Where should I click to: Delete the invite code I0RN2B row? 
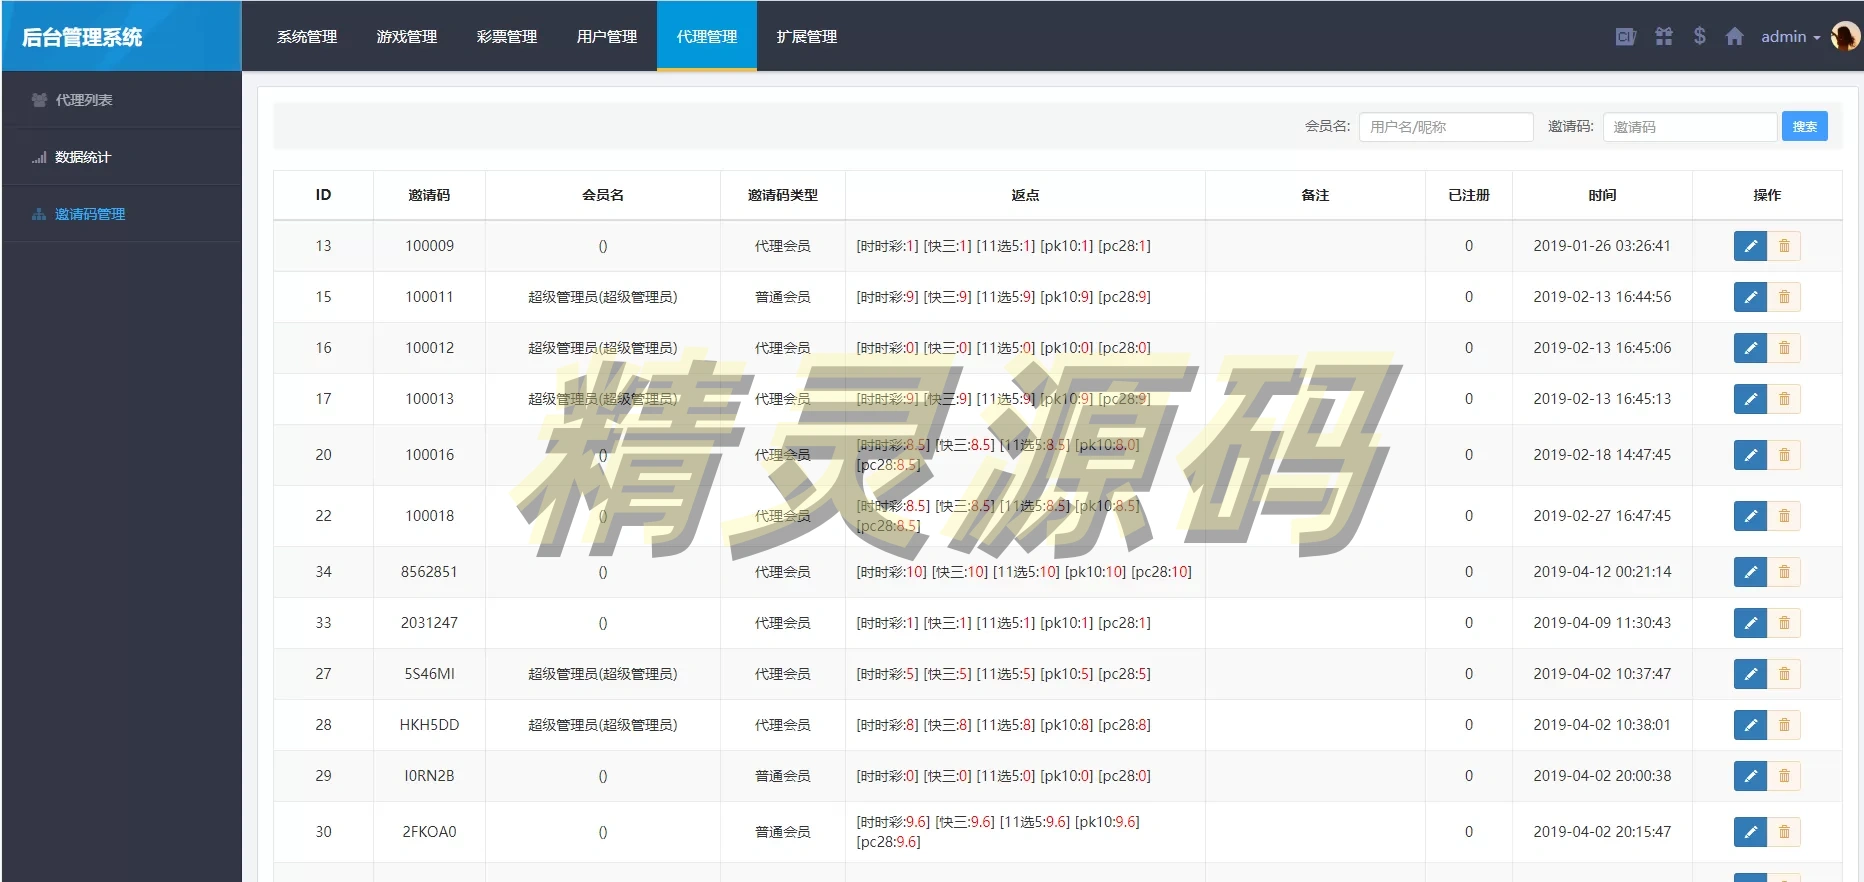click(1784, 776)
